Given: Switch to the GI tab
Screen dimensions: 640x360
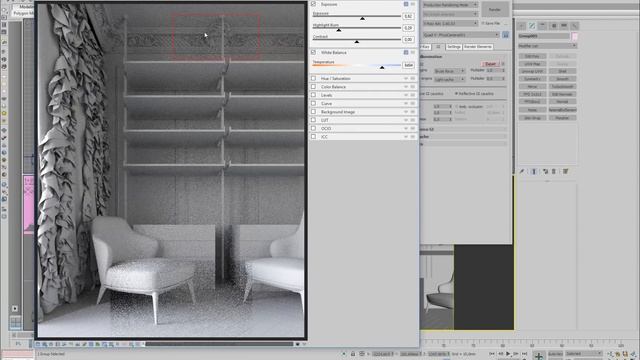Looking at the screenshot, I should click(438, 47).
